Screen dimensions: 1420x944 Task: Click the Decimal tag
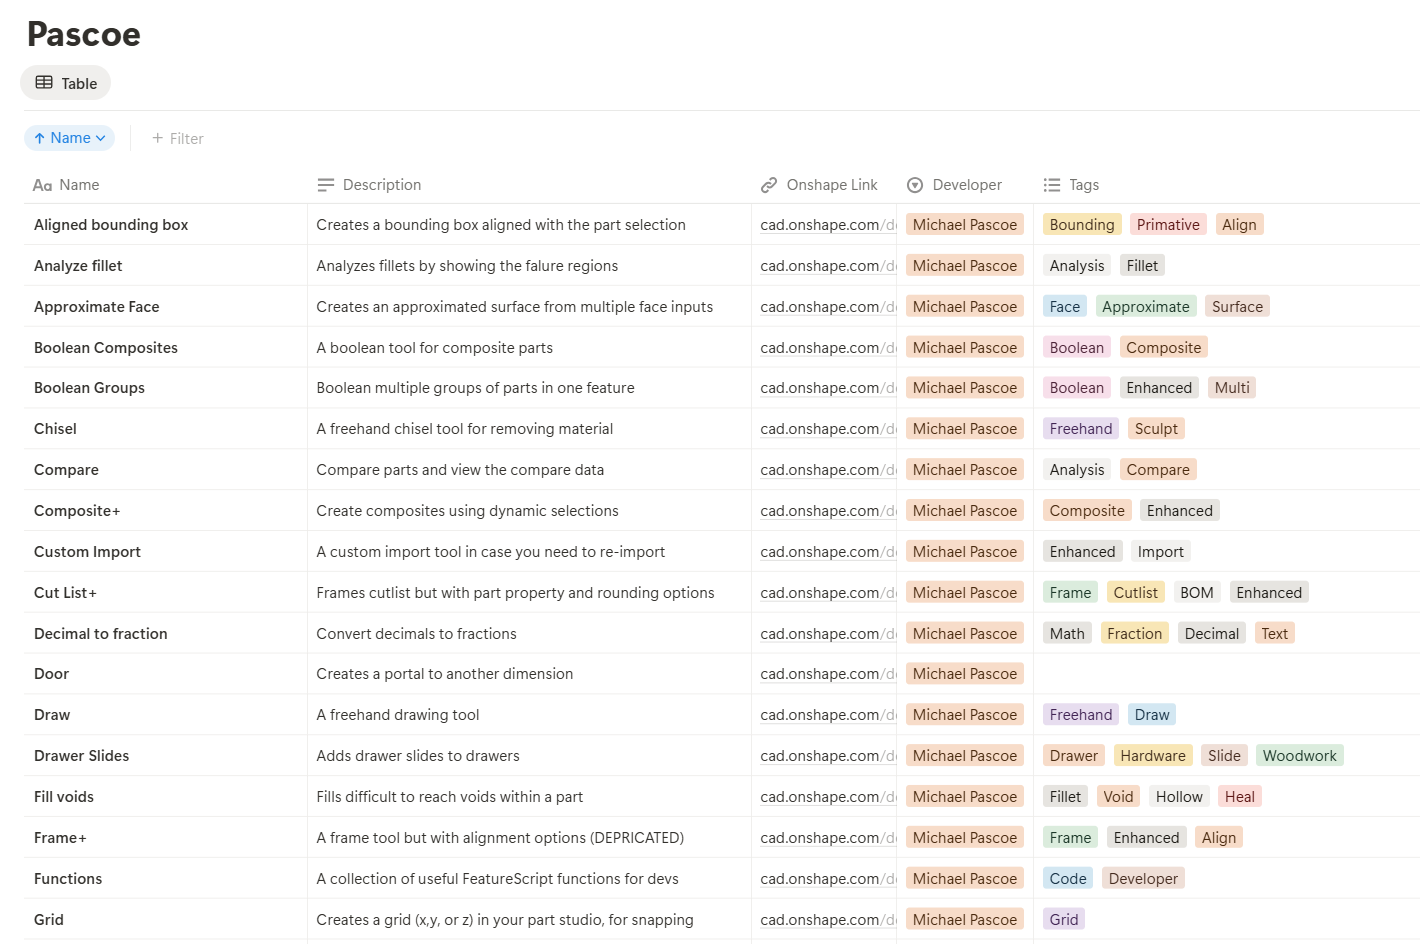(1212, 634)
